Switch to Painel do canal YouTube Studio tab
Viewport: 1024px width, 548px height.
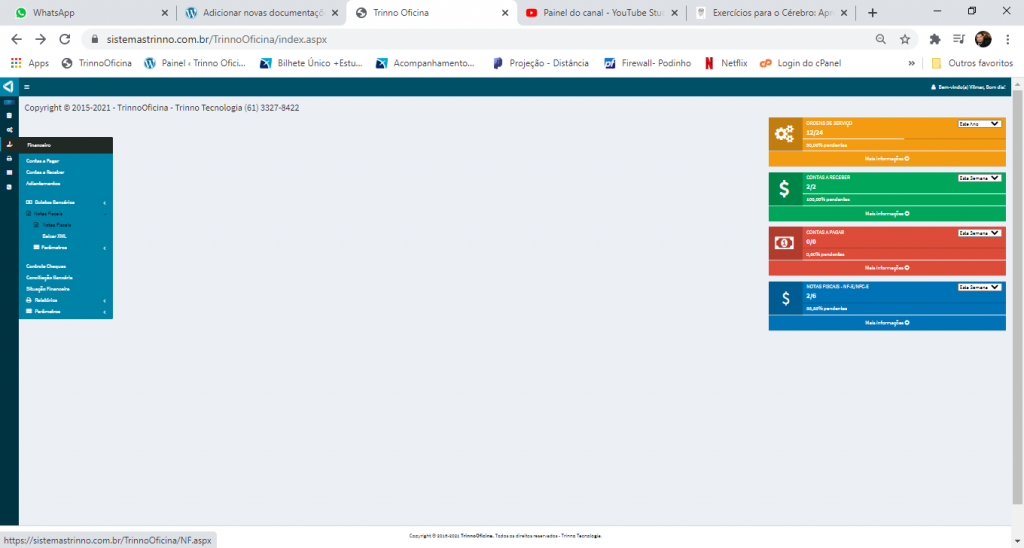click(601, 12)
